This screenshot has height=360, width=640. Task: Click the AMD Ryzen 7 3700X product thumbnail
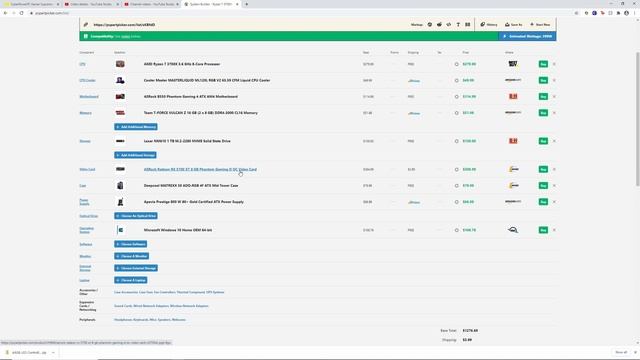pyautogui.click(x=120, y=64)
